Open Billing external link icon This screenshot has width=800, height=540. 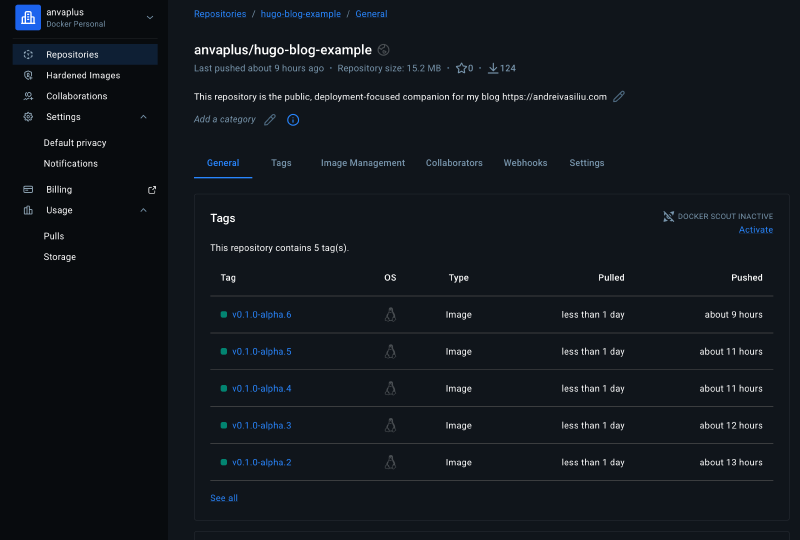pyautogui.click(x=152, y=190)
